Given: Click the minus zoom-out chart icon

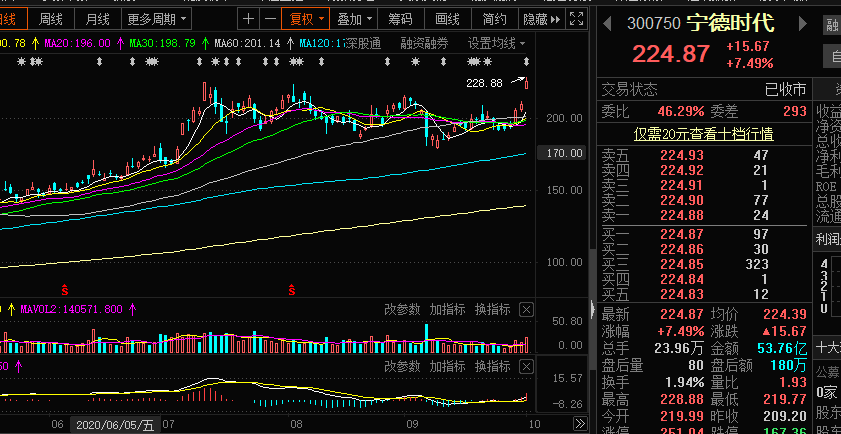Looking at the screenshot, I should [x=271, y=19].
